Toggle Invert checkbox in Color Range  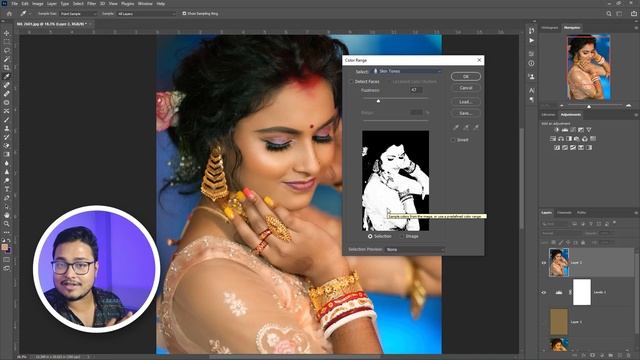click(453, 140)
